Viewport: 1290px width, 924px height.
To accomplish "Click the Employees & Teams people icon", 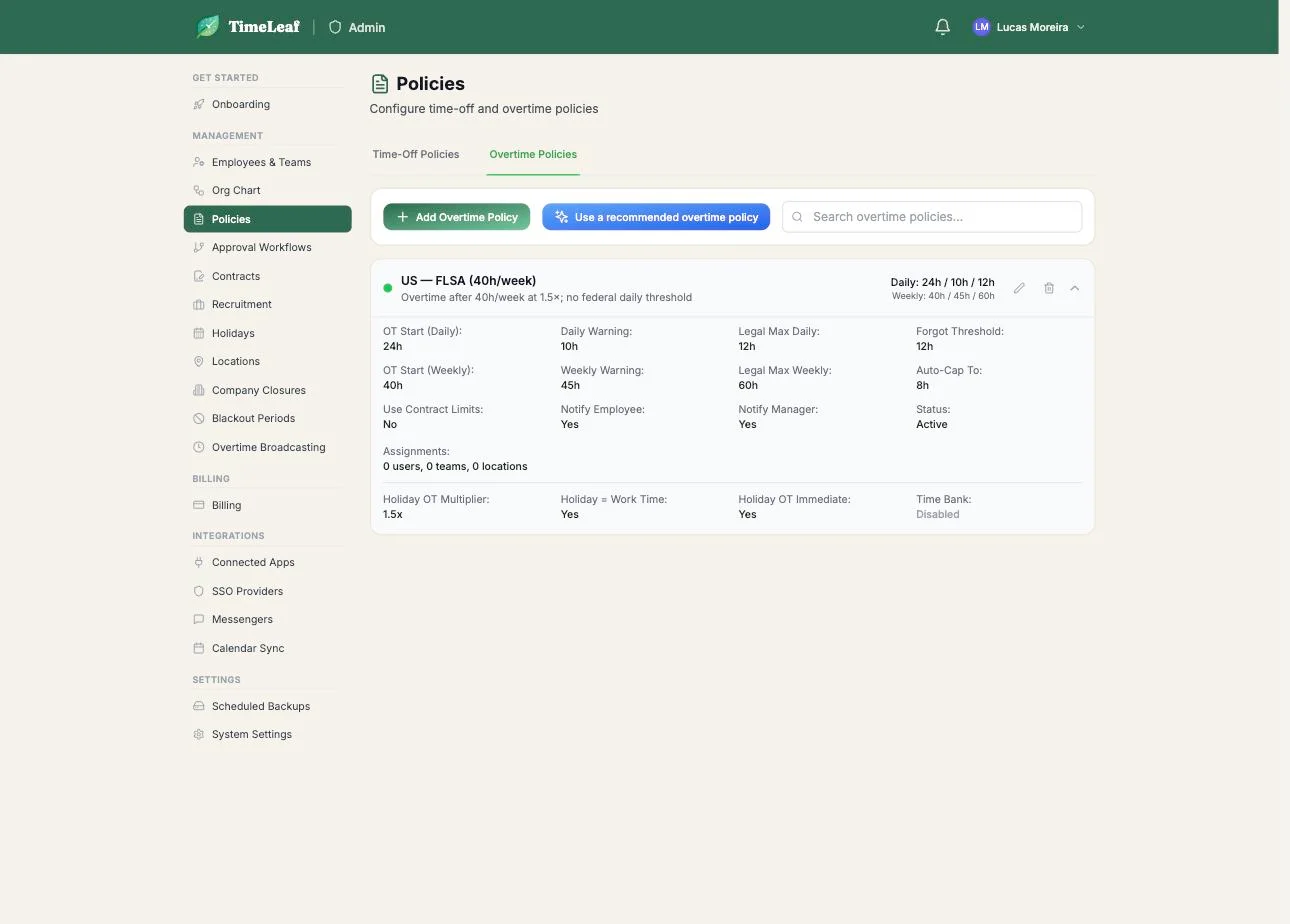I will click(199, 162).
